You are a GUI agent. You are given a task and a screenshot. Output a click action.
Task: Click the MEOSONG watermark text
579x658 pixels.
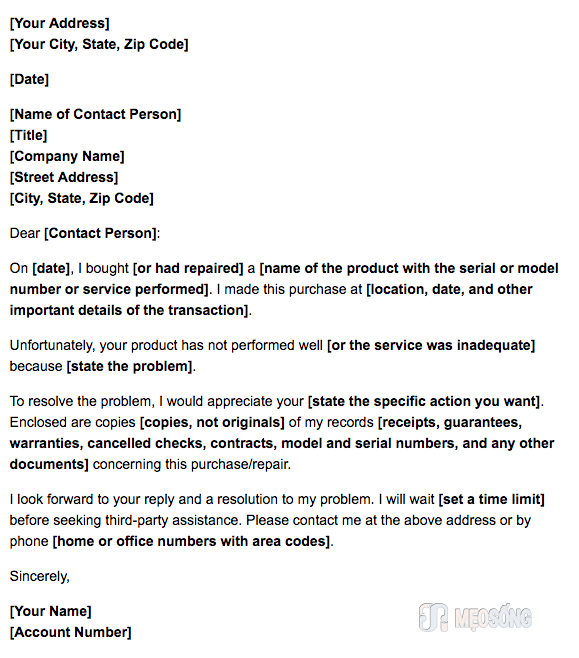(x=493, y=618)
